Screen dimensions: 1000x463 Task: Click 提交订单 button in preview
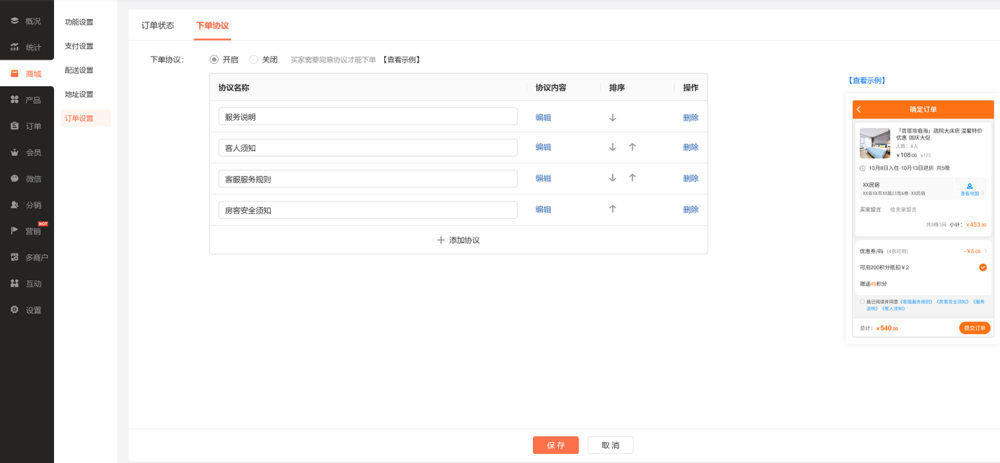(974, 328)
